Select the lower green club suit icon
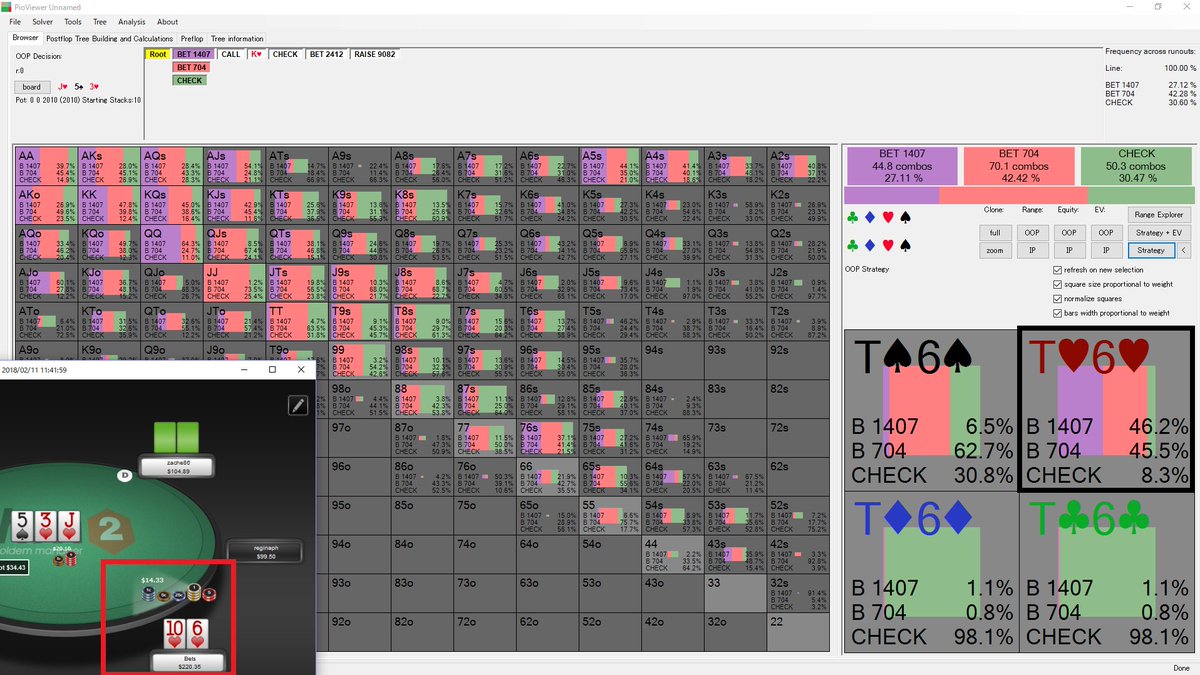 pos(852,245)
